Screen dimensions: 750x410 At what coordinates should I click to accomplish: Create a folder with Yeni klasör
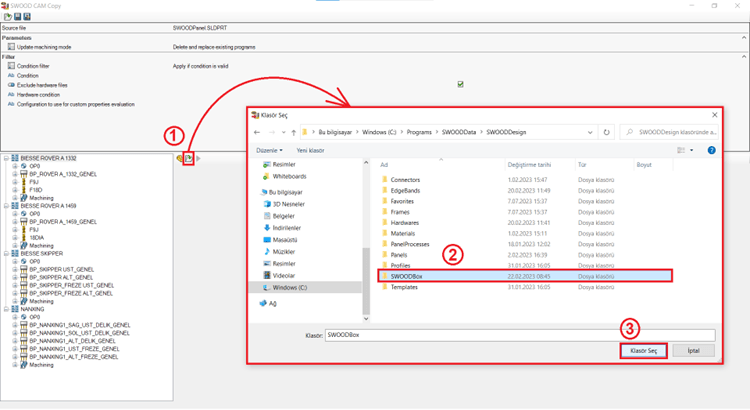[x=310, y=150]
